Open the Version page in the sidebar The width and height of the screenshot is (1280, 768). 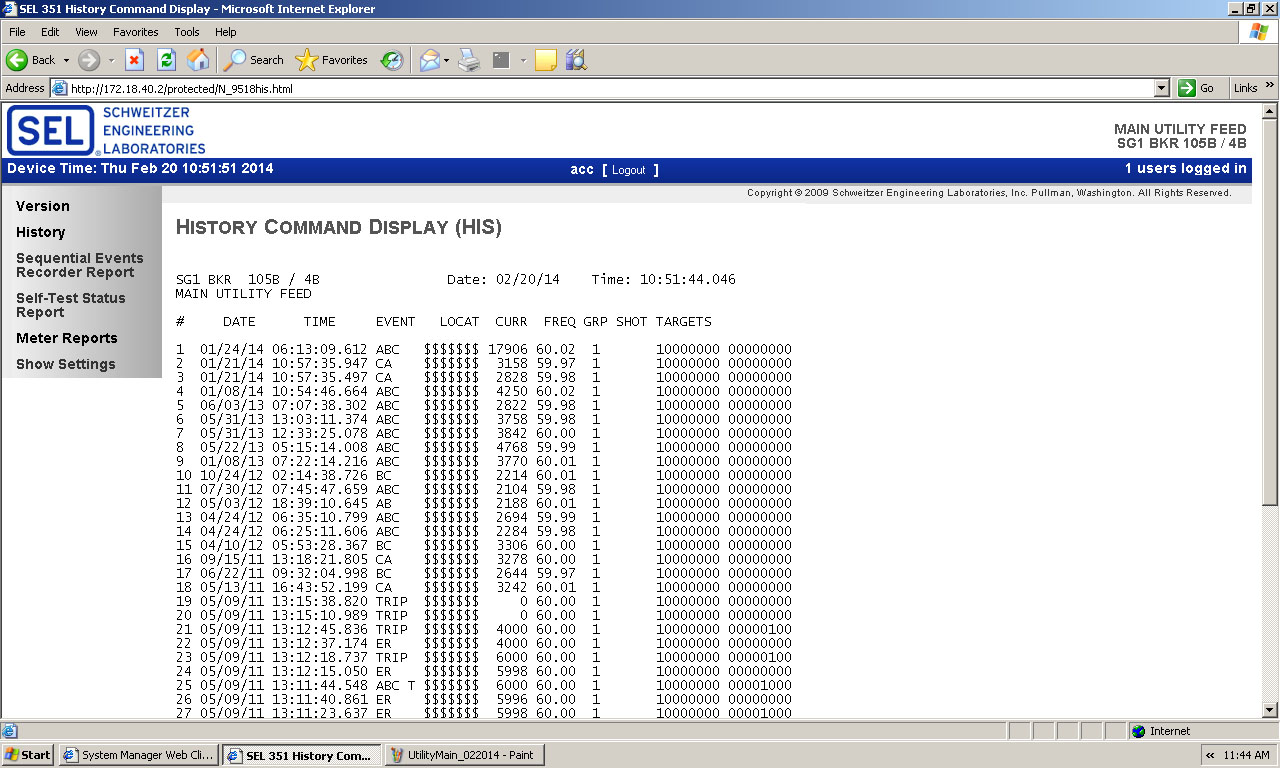tap(43, 206)
